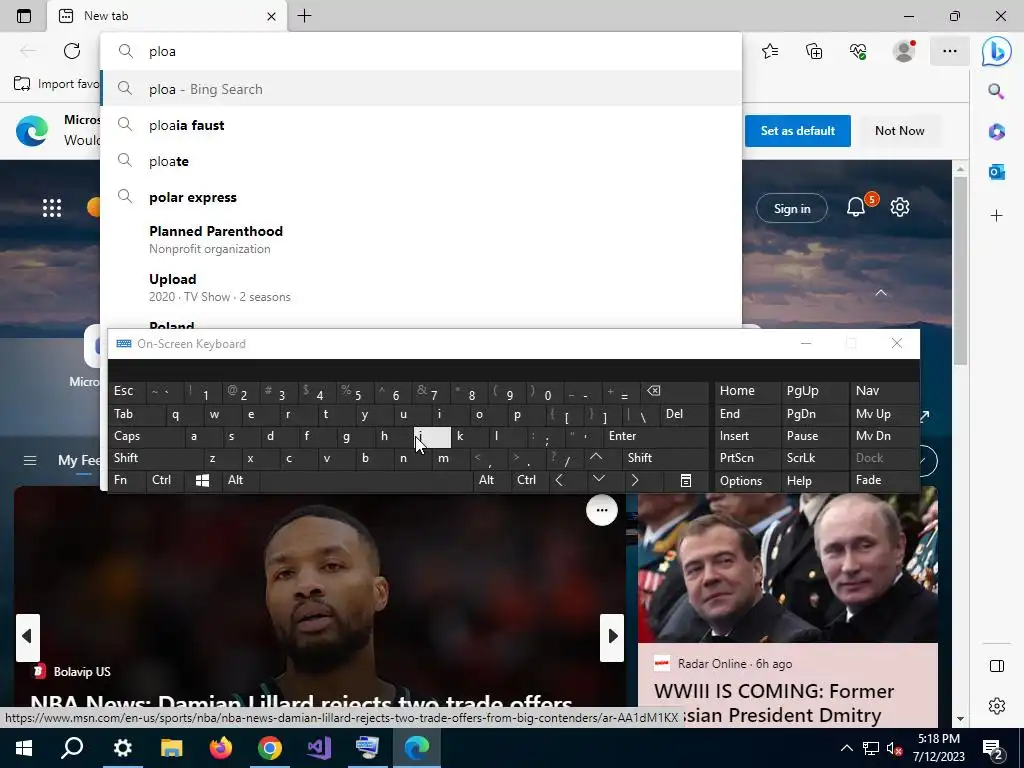Toggle Insert key on On-Screen Keyboard
The height and width of the screenshot is (768, 1024).
coord(747,436)
